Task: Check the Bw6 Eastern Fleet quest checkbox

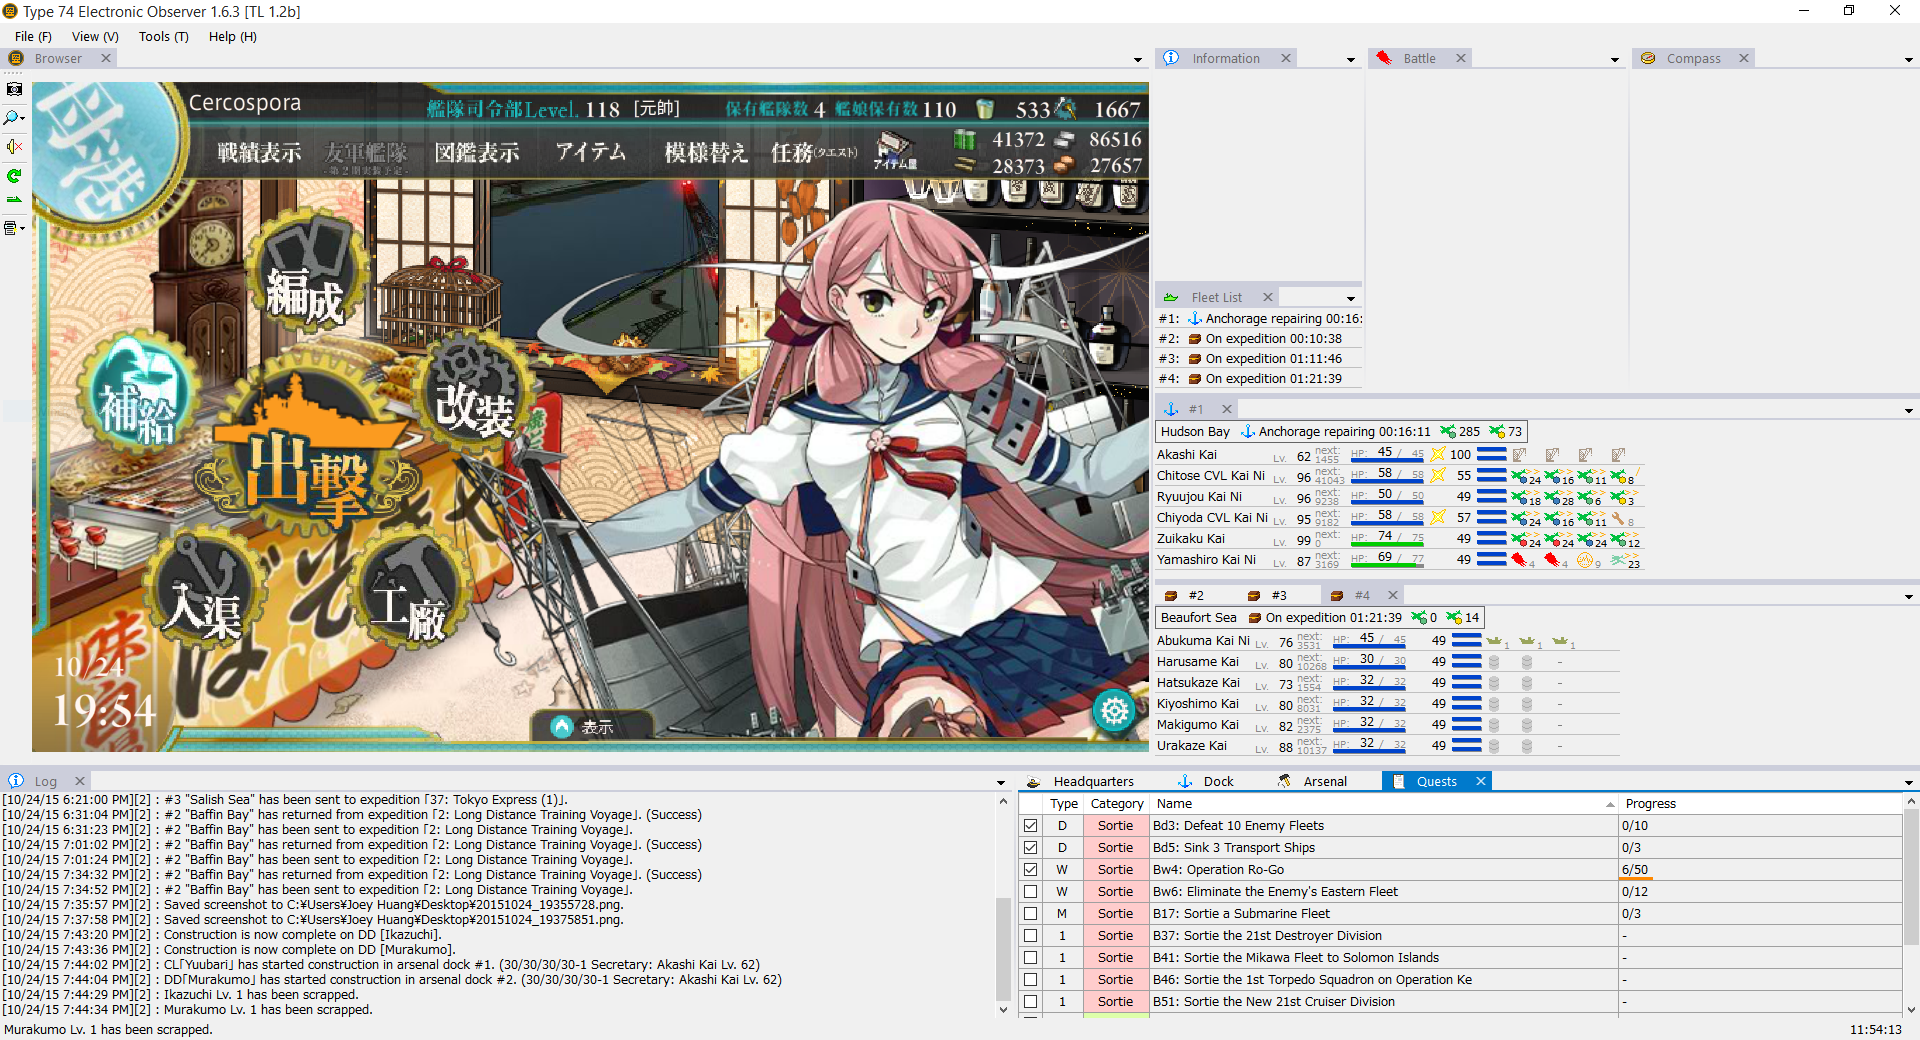Action: pos(1030,892)
